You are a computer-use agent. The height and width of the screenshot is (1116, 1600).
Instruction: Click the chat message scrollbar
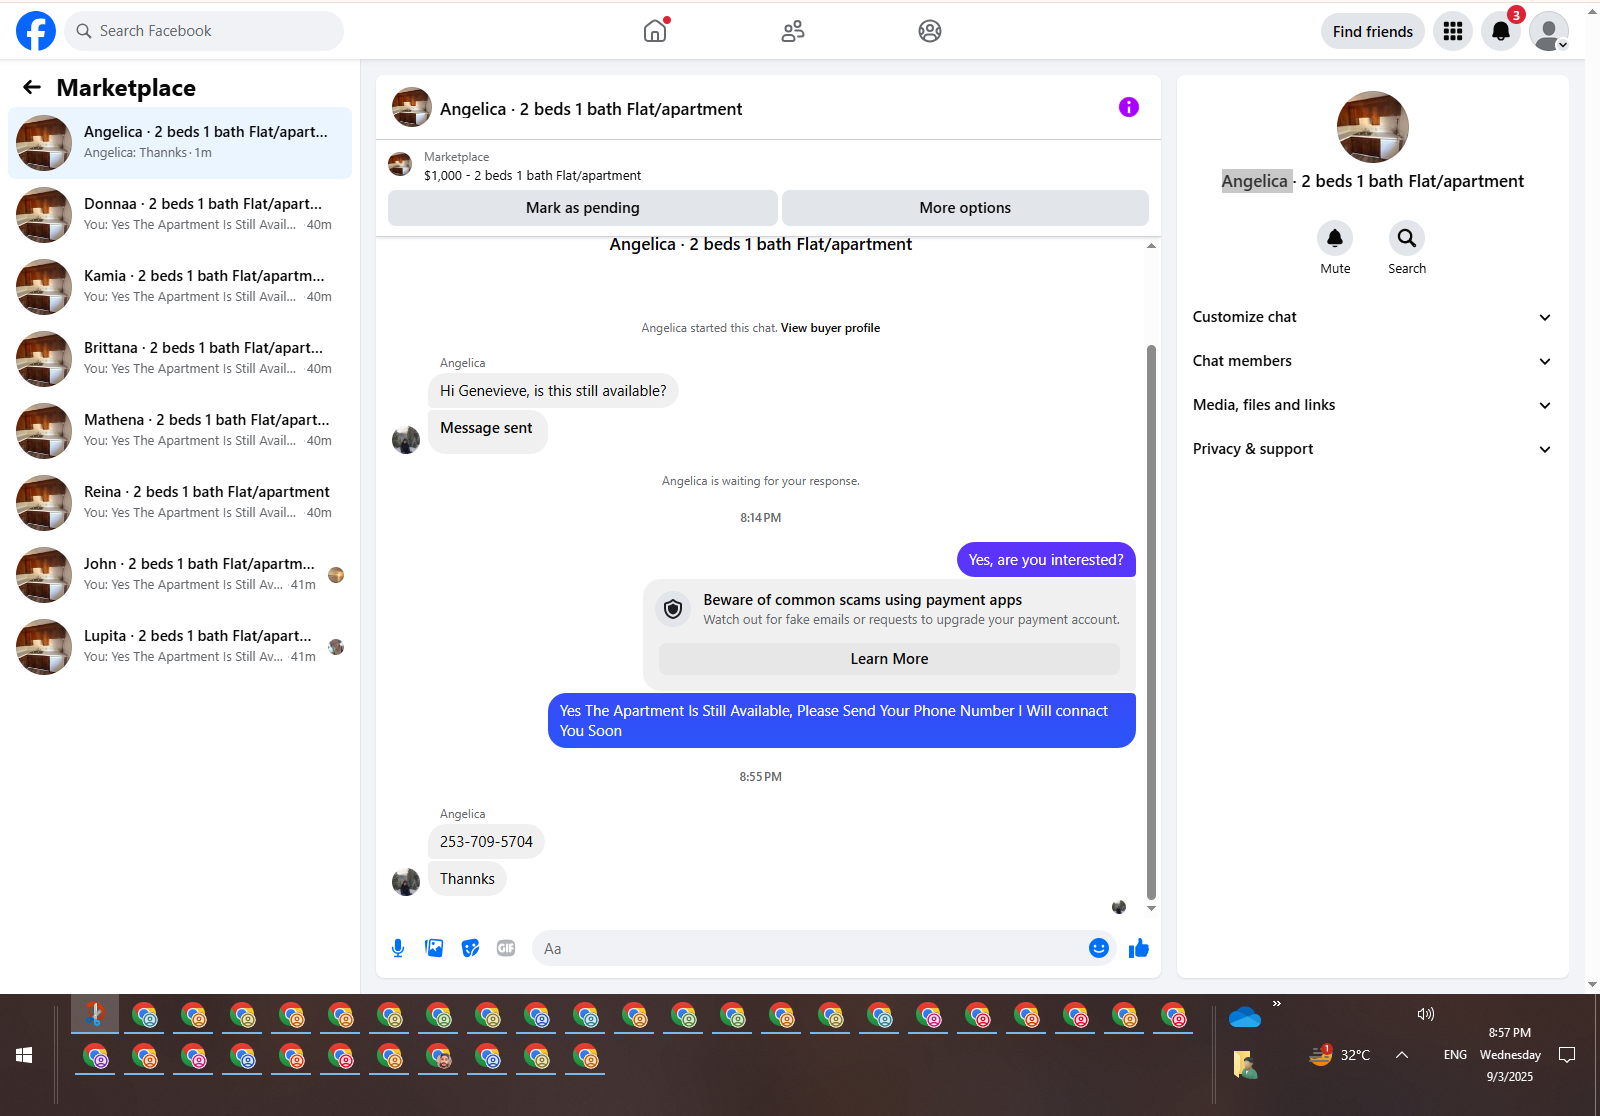(1151, 622)
